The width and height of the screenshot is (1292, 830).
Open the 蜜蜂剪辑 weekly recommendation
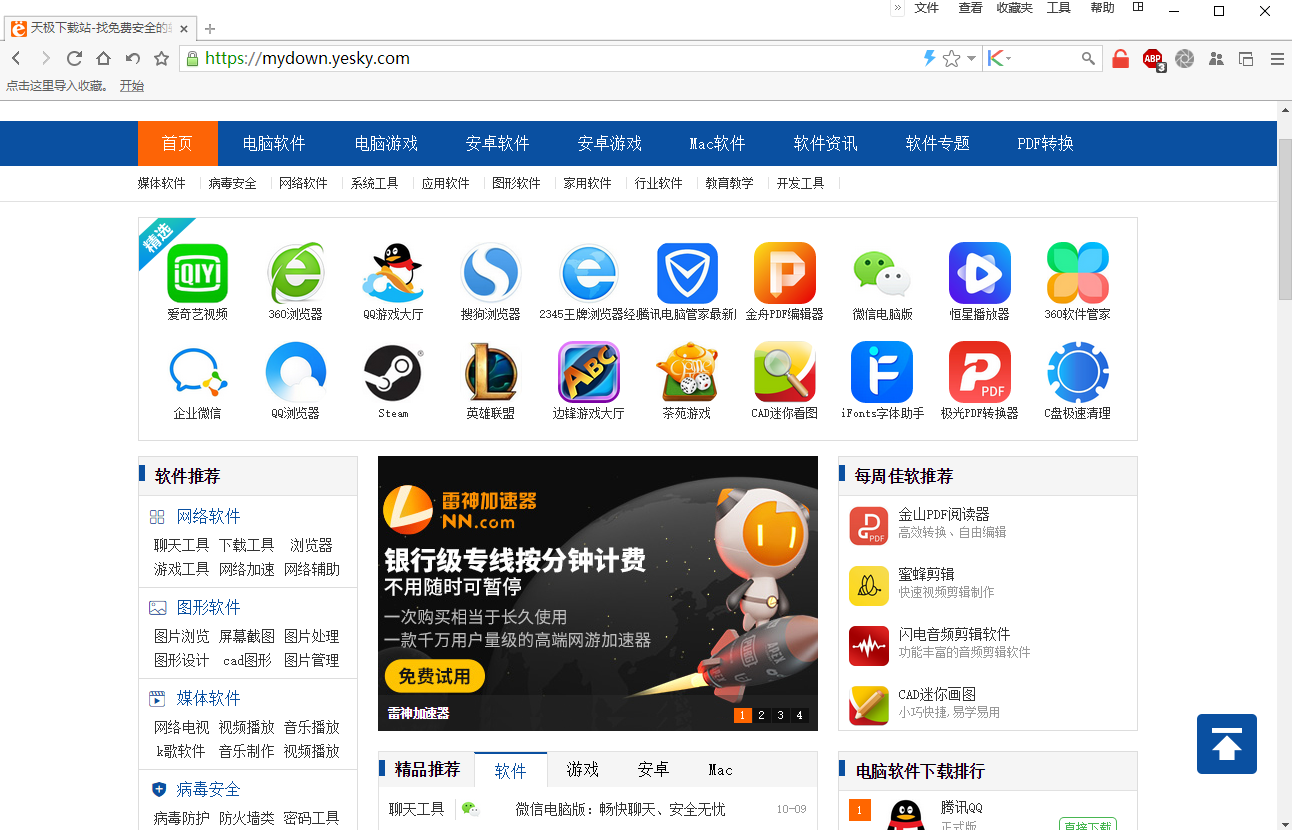[926, 574]
